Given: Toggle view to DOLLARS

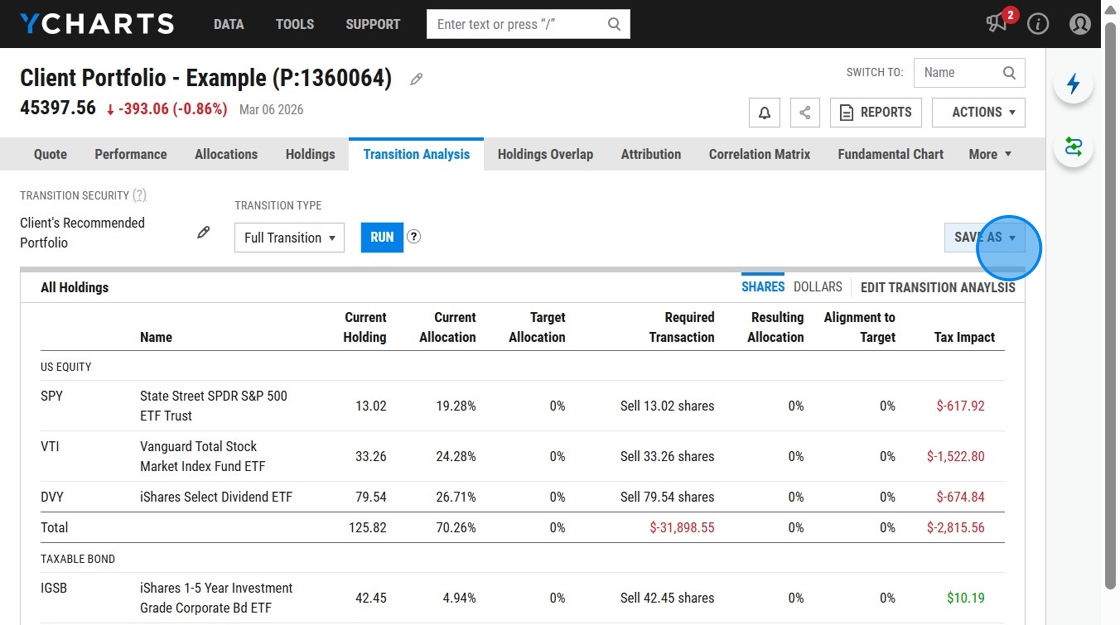Looking at the screenshot, I should pyautogui.click(x=818, y=286).
